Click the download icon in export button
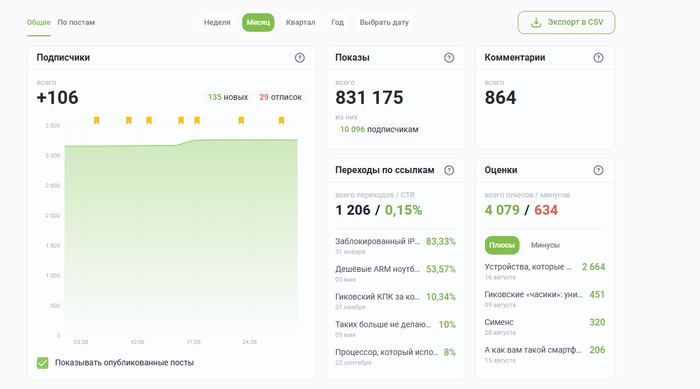 pos(536,22)
